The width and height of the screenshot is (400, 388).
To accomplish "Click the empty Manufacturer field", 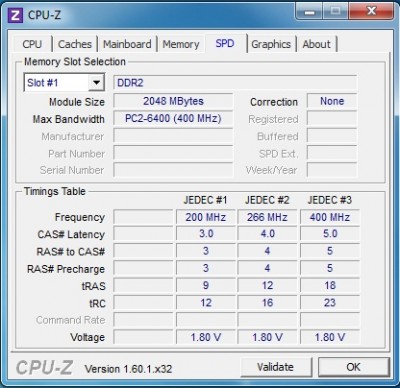I will [x=173, y=136].
